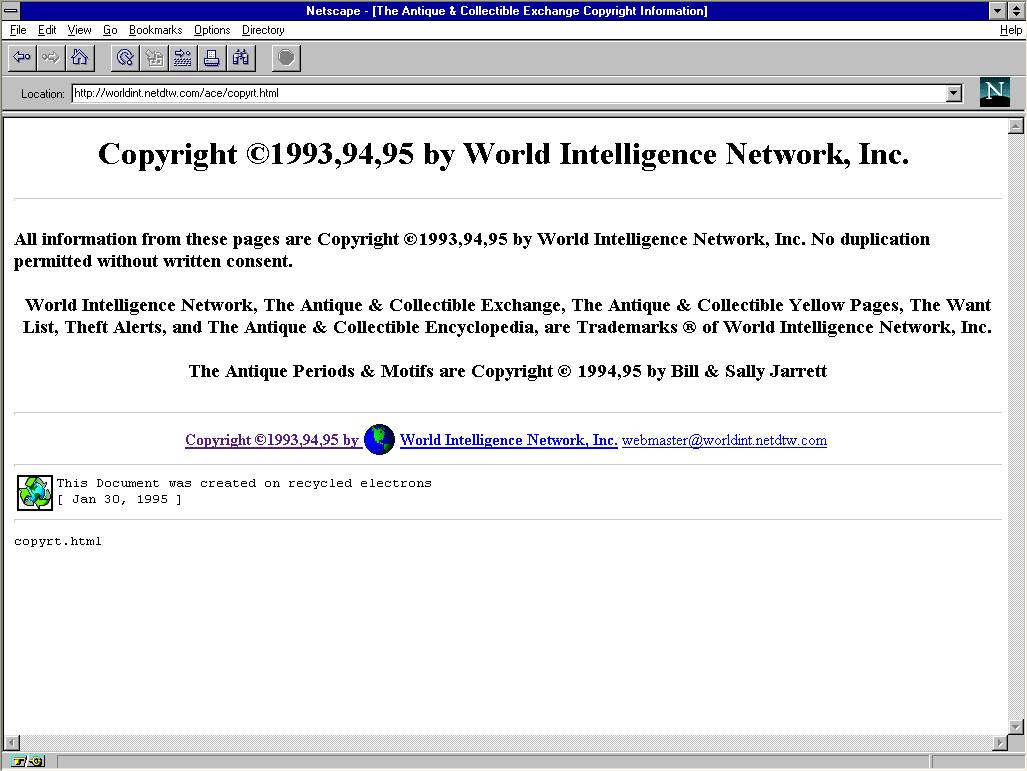Image resolution: width=1027 pixels, height=771 pixels.
Task: Open the File menu
Action: tap(18, 30)
